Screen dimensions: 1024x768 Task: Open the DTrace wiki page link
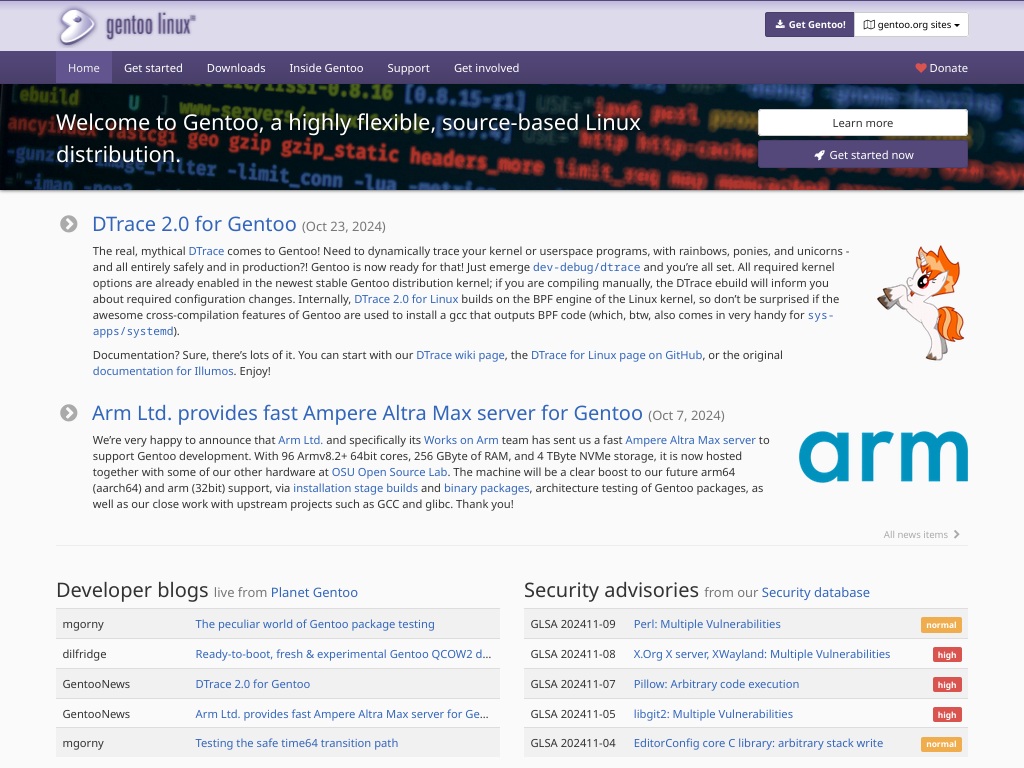coord(460,355)
